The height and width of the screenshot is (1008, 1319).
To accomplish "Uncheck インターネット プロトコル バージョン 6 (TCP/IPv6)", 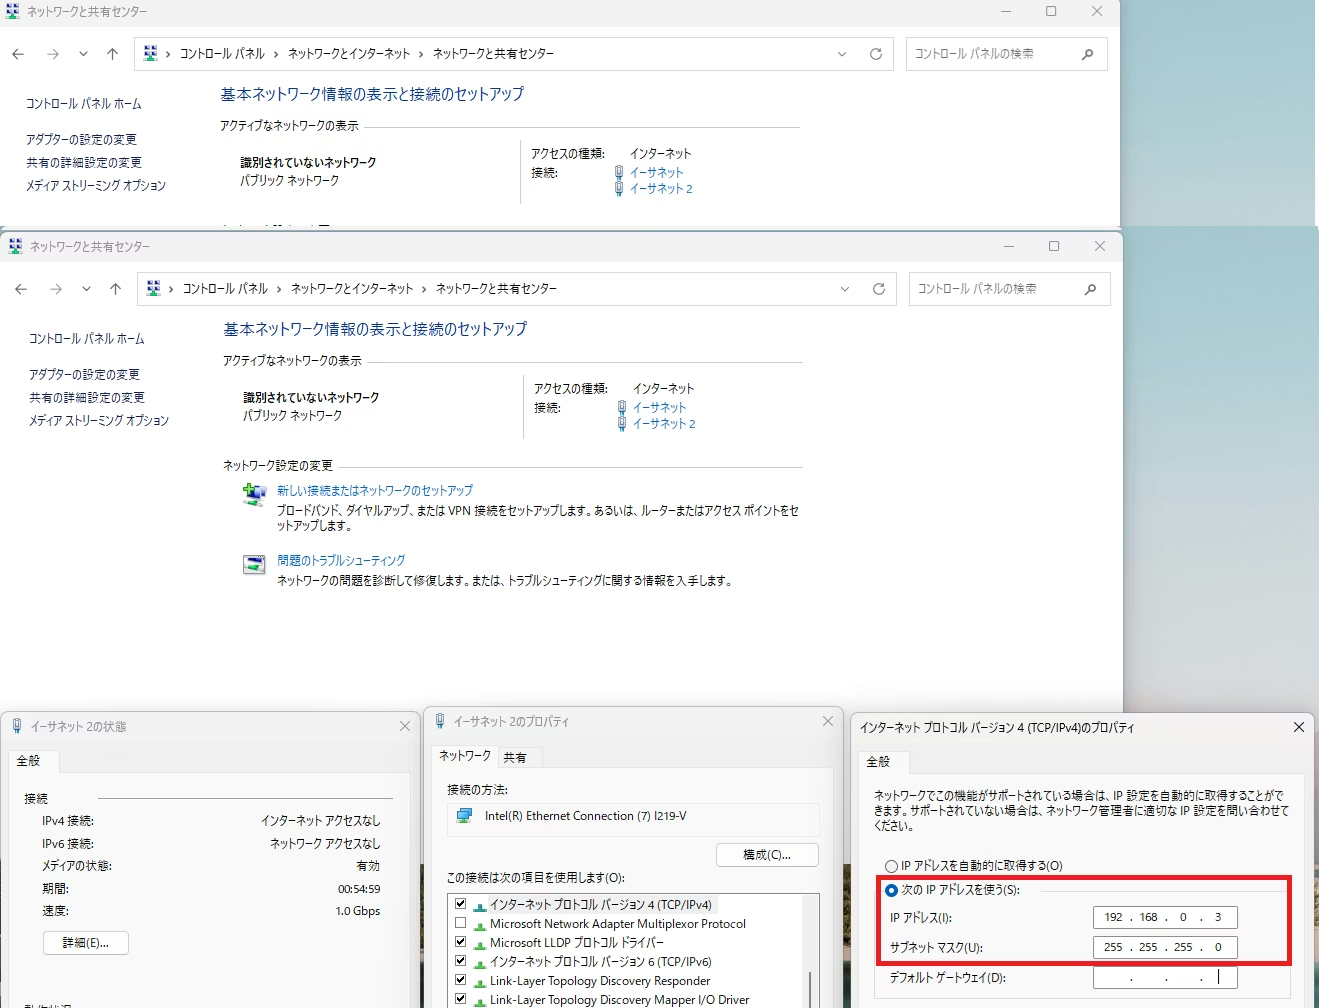I will point(460,961).
